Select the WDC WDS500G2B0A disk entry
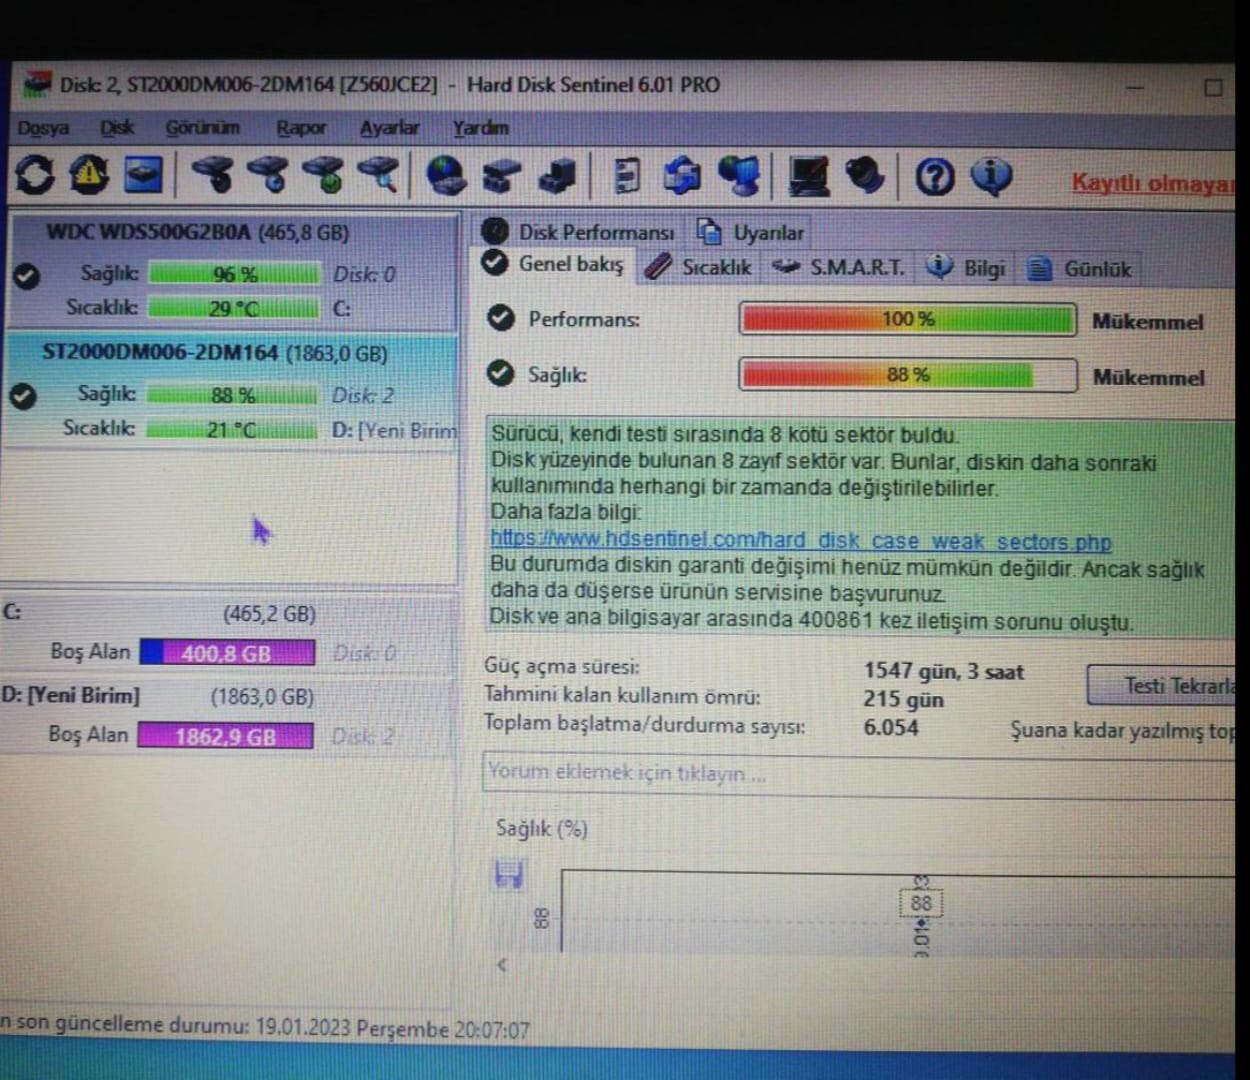Image resolution: width=1250 pixels, height=1080 pixels. pyautogui.click(x=231, y=271)
